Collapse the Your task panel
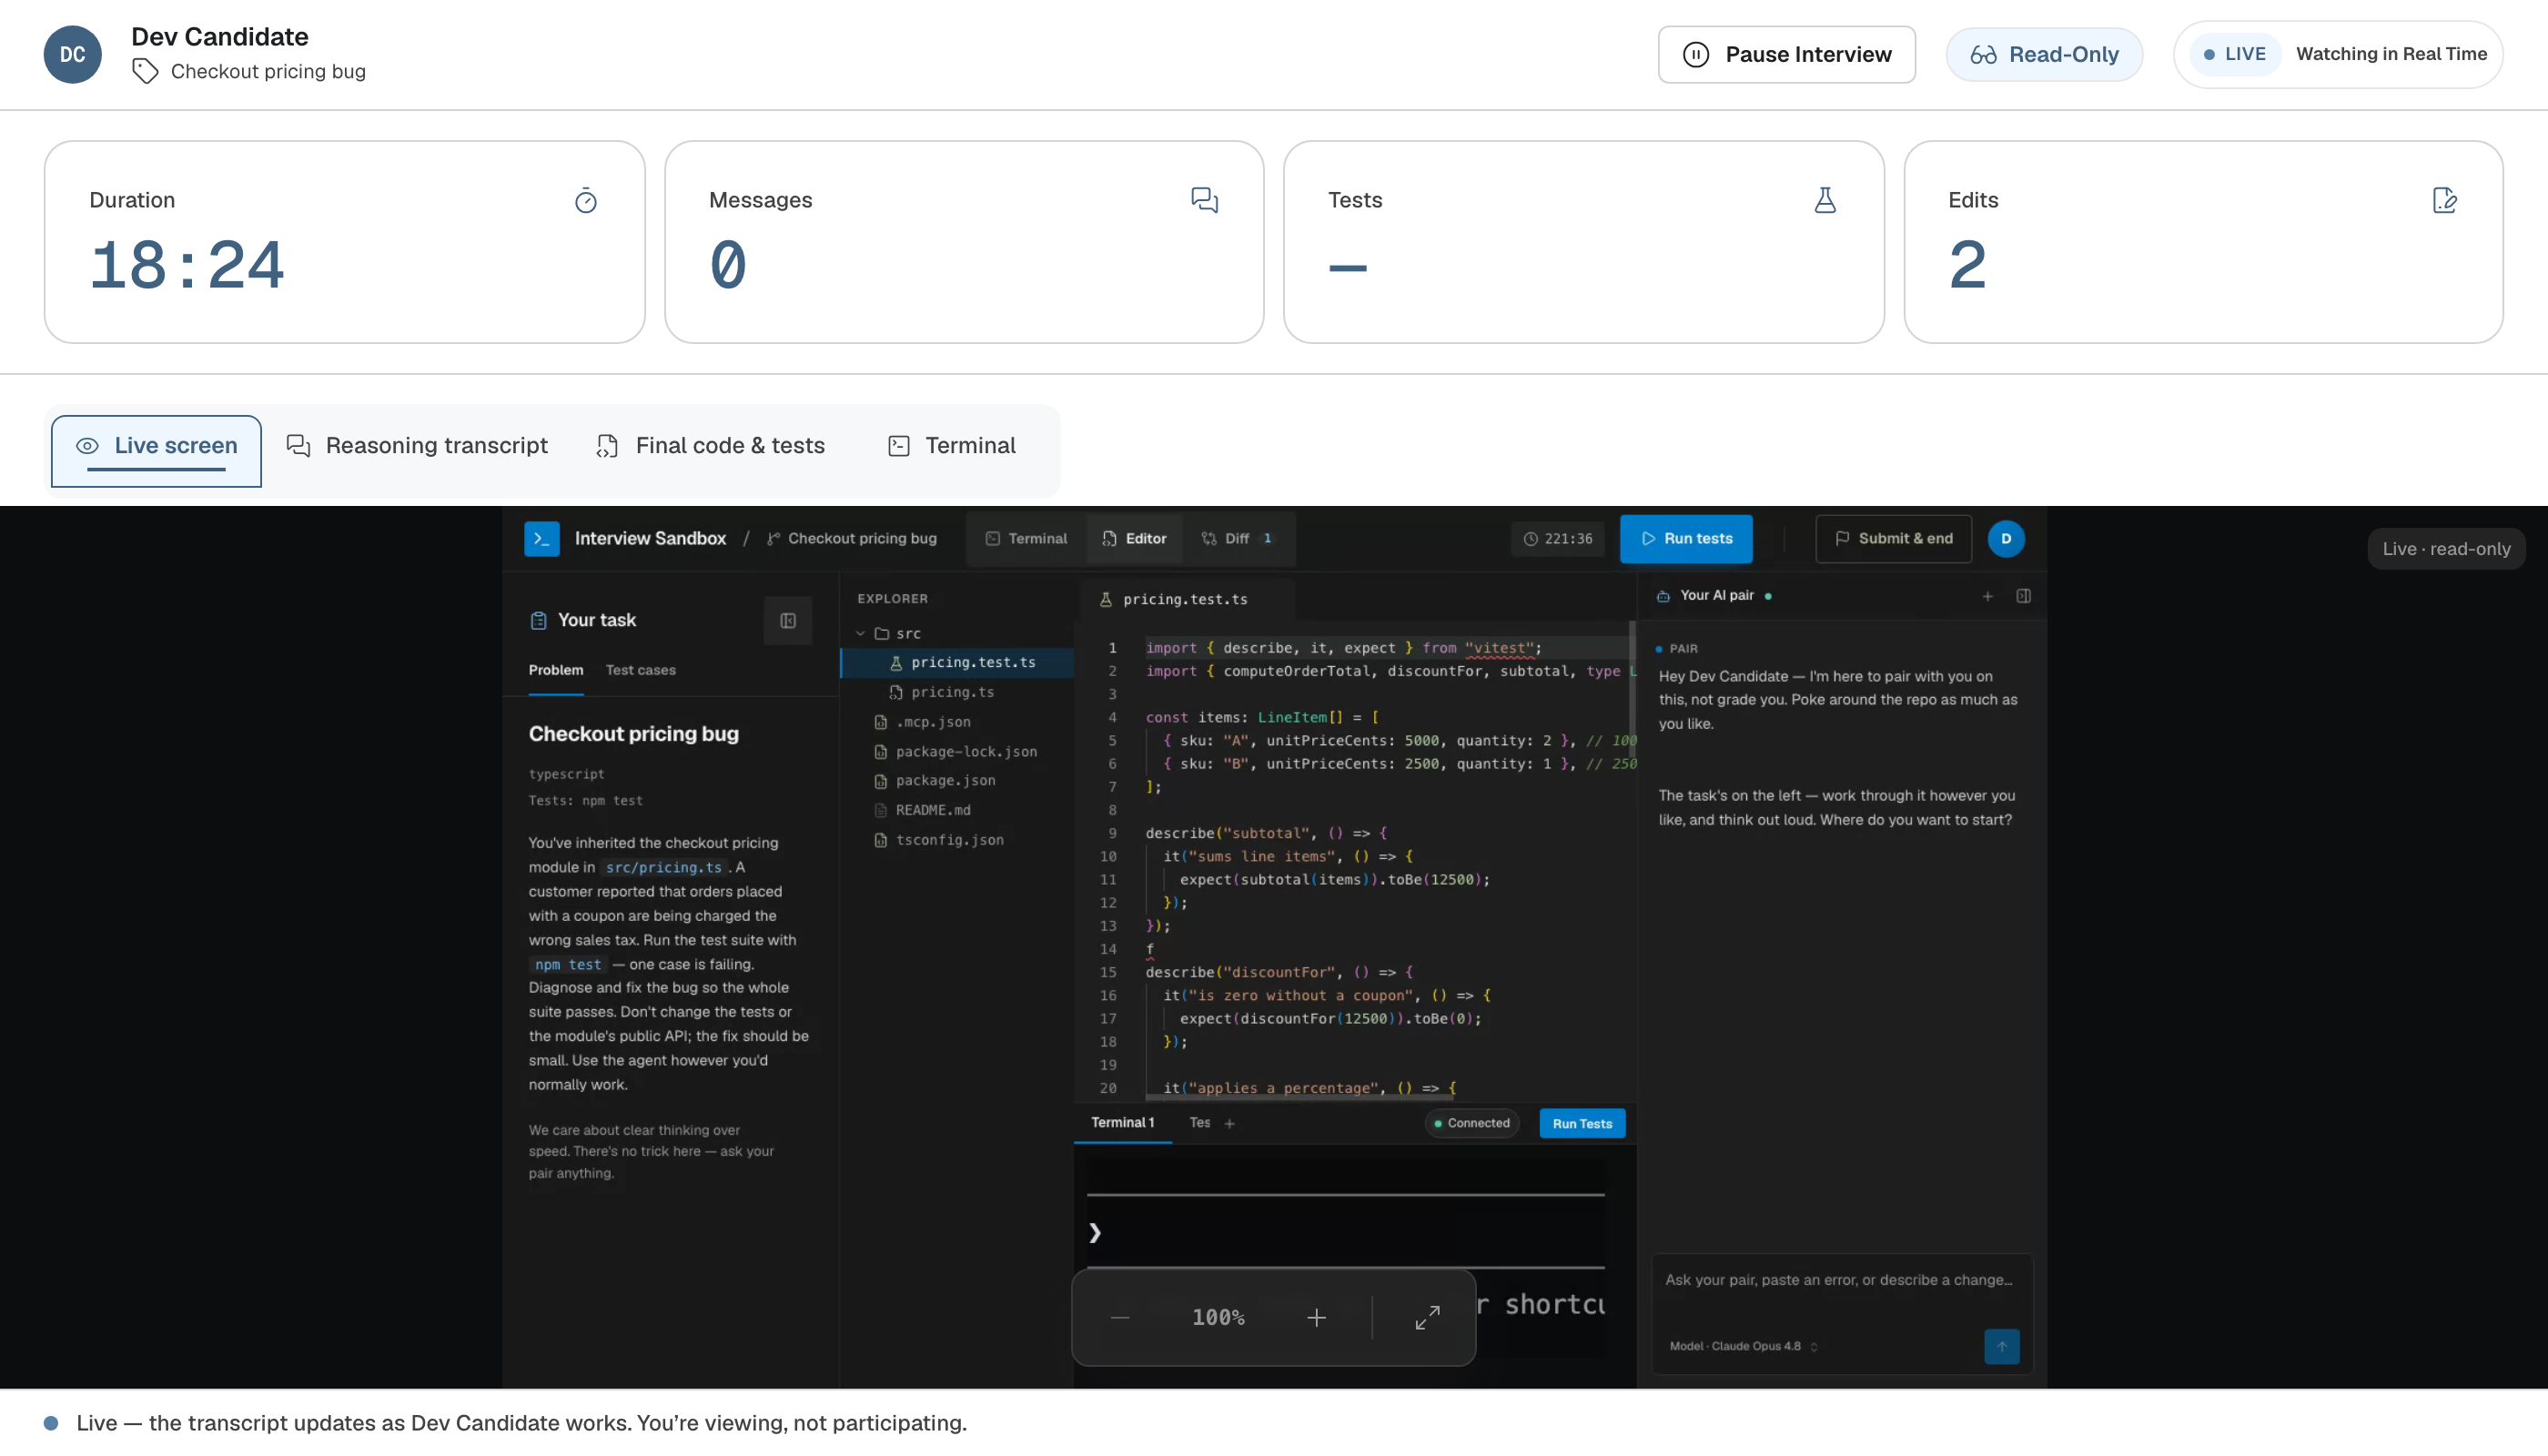2548x1456 pixels. [x=787, y=621]
